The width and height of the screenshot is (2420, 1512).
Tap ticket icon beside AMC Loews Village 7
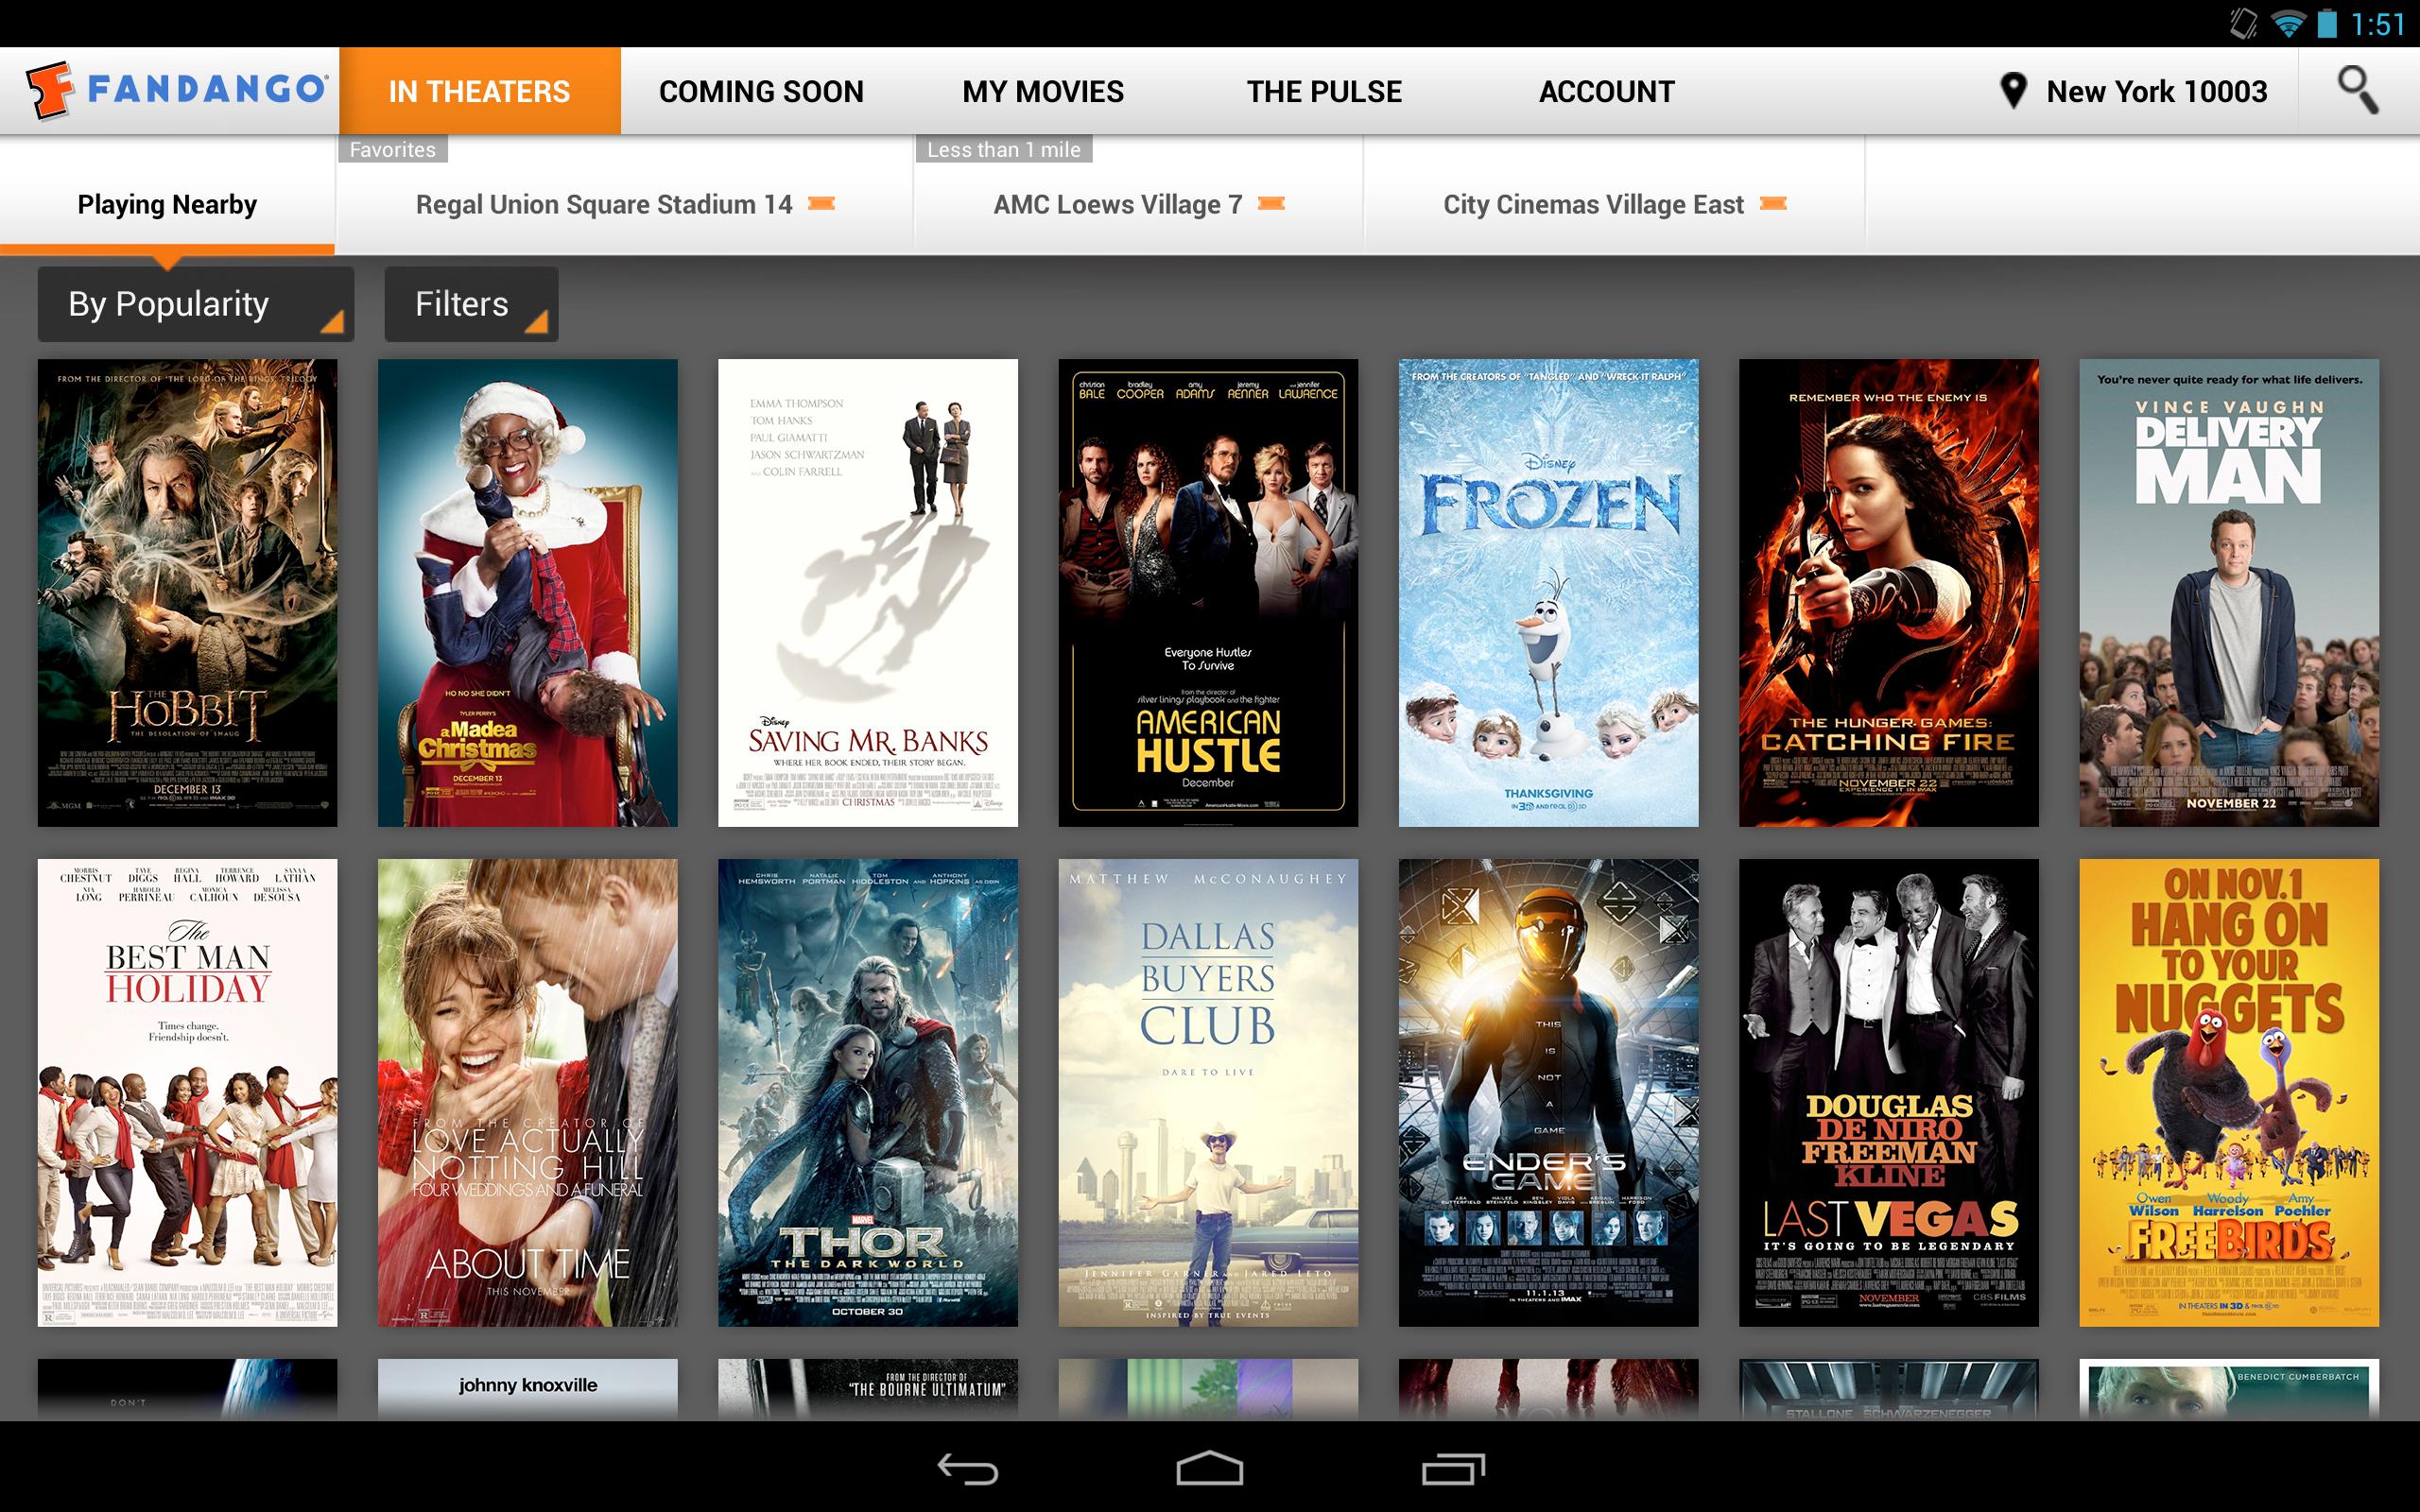1271,204
